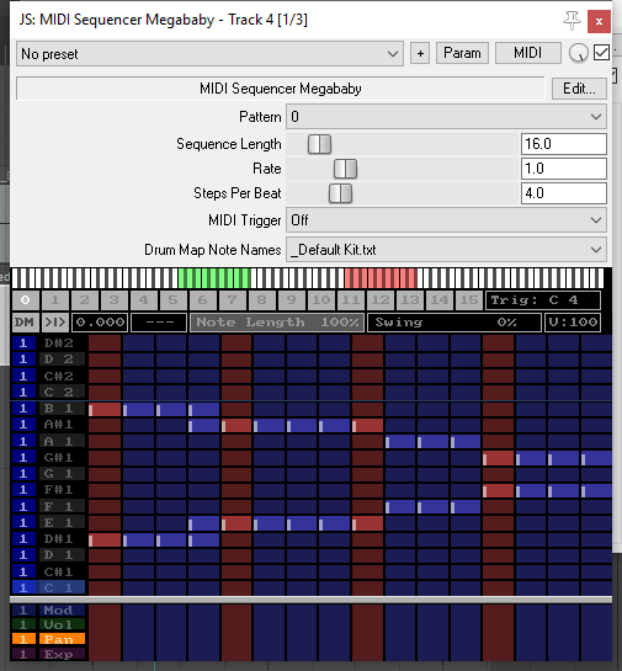The image size is (622, 671).
Task: Click the Steps Per Beat slider handle
Action: 340,193
